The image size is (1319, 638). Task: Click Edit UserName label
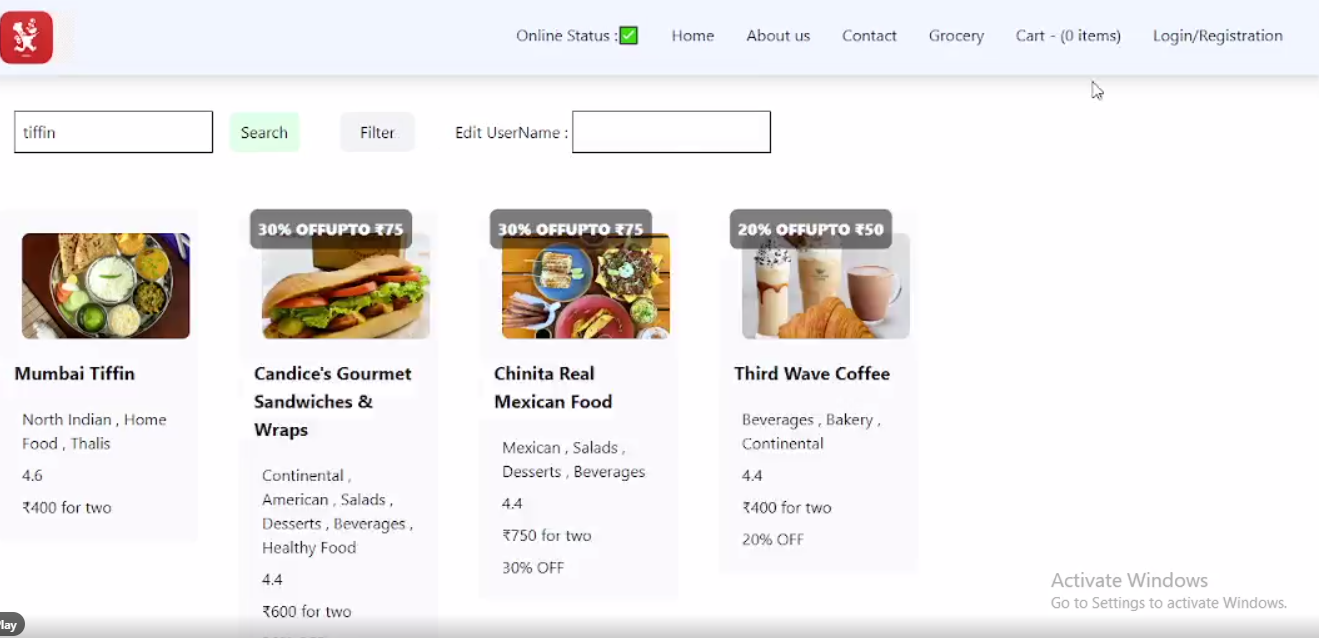click(x=511, y=132)
